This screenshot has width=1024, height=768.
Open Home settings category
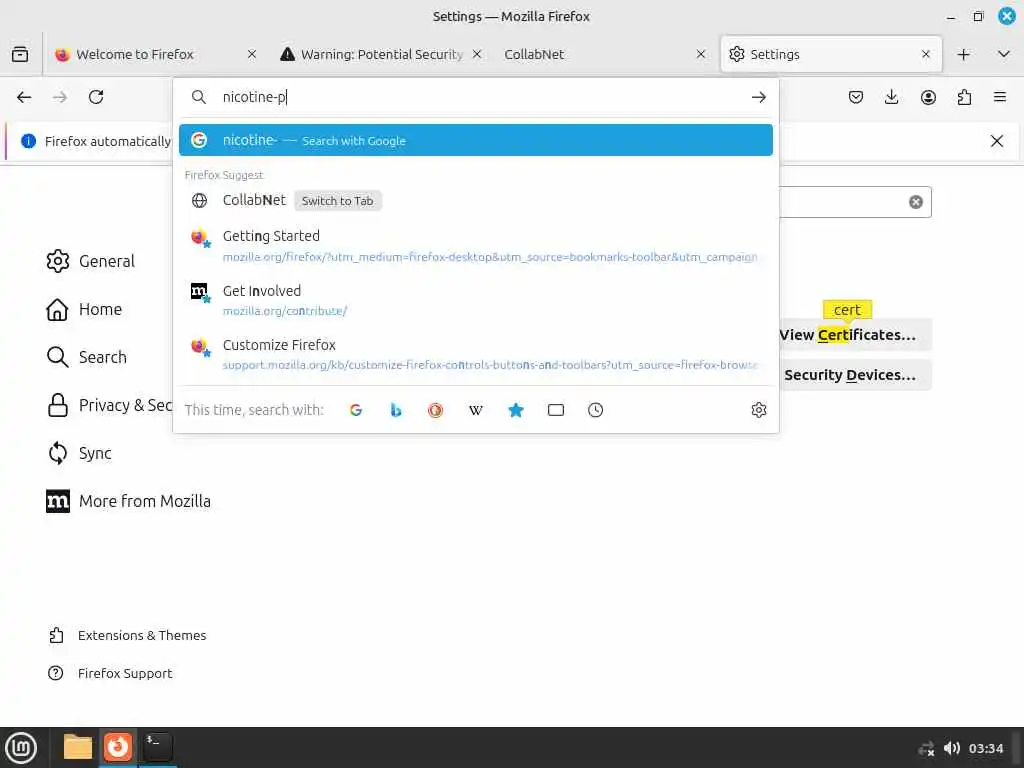point(84,310)
